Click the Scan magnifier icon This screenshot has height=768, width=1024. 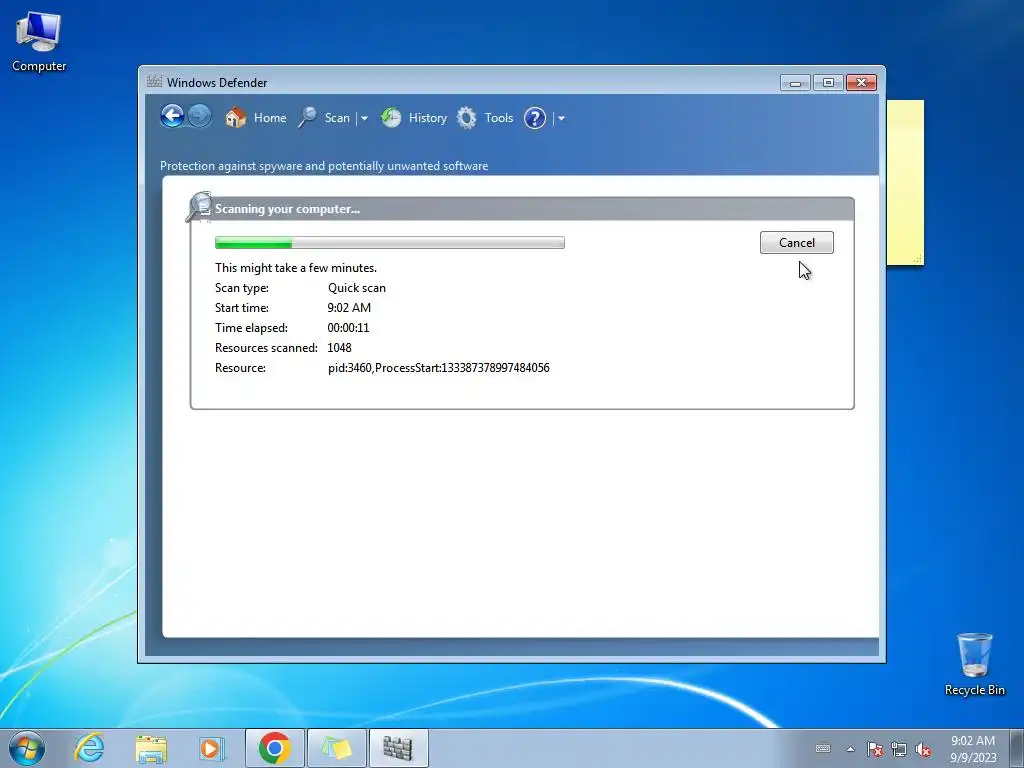click(308, 118)
